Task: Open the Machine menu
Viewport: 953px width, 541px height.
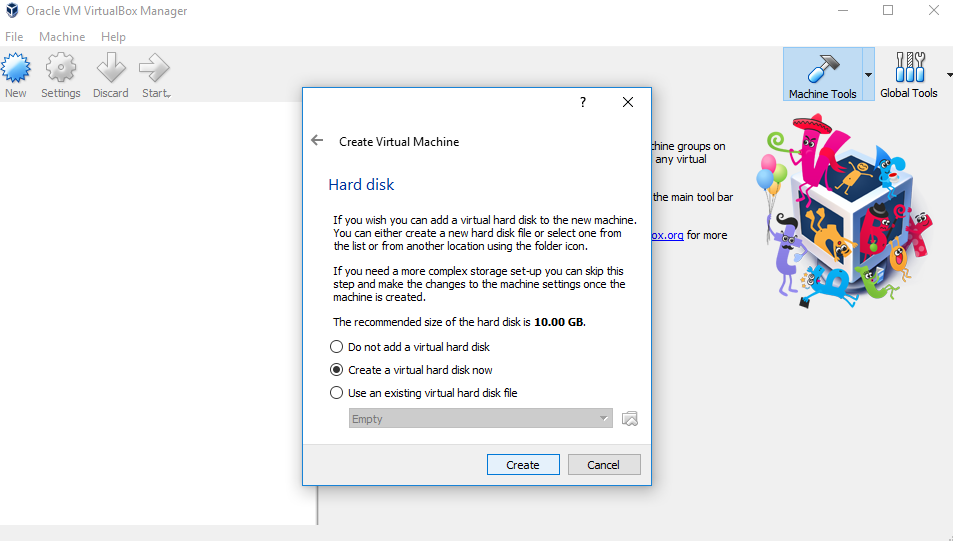Action: (x=62, y=36)
